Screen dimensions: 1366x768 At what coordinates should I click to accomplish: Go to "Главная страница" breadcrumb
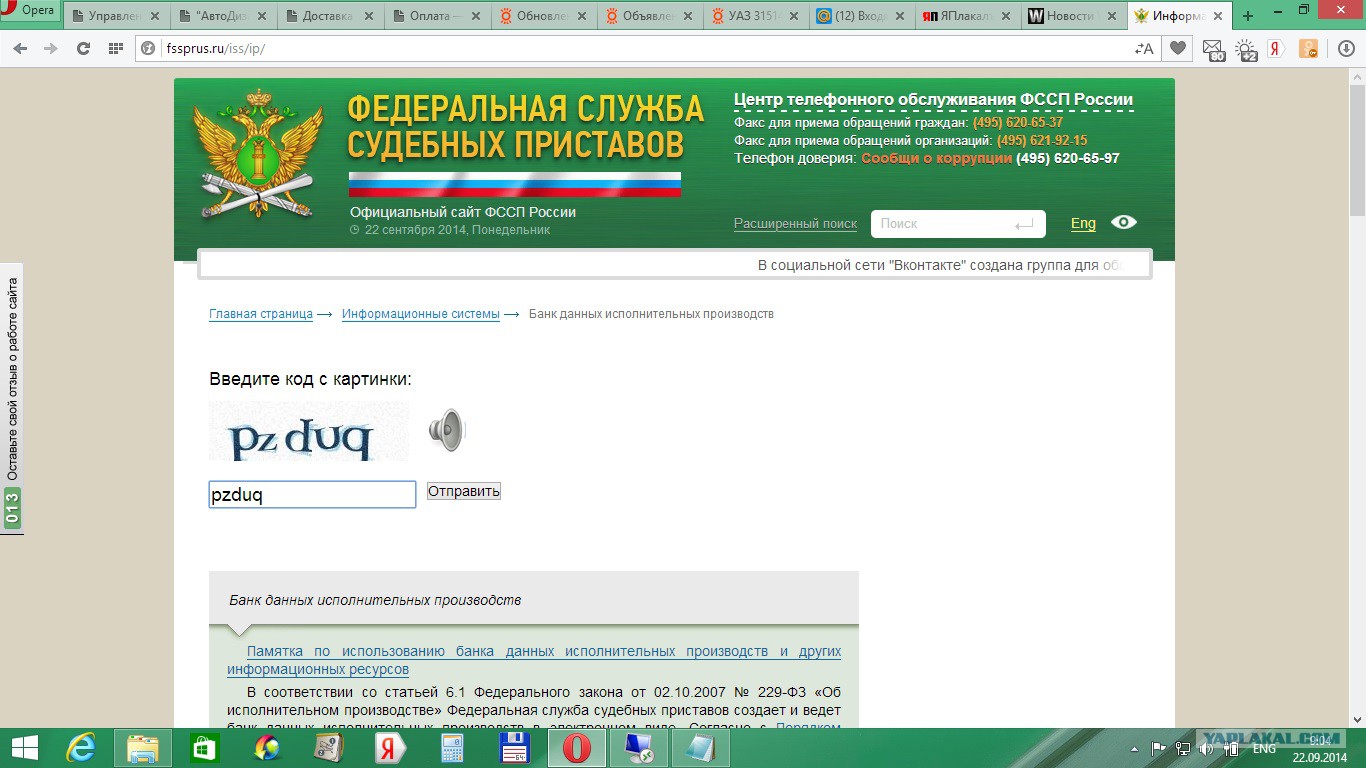pyautogui.click(x=261, y=314)
